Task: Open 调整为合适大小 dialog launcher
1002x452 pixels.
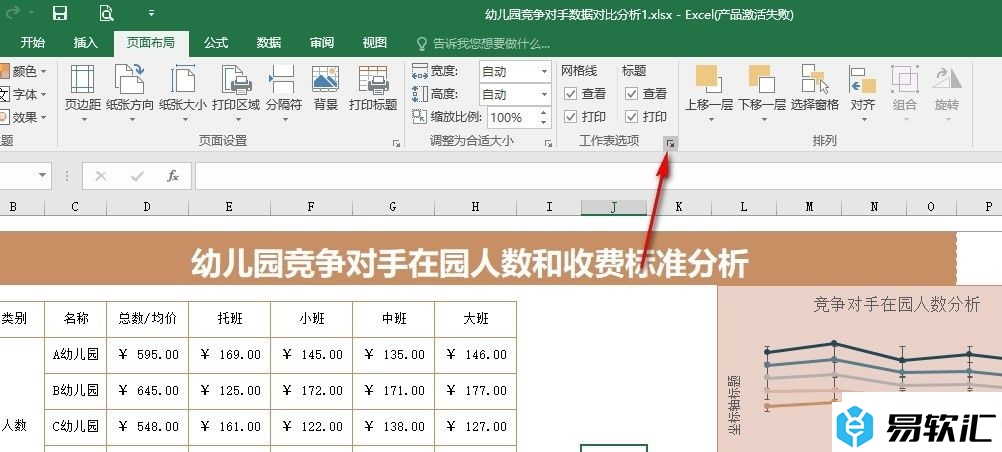Action: 548,144
